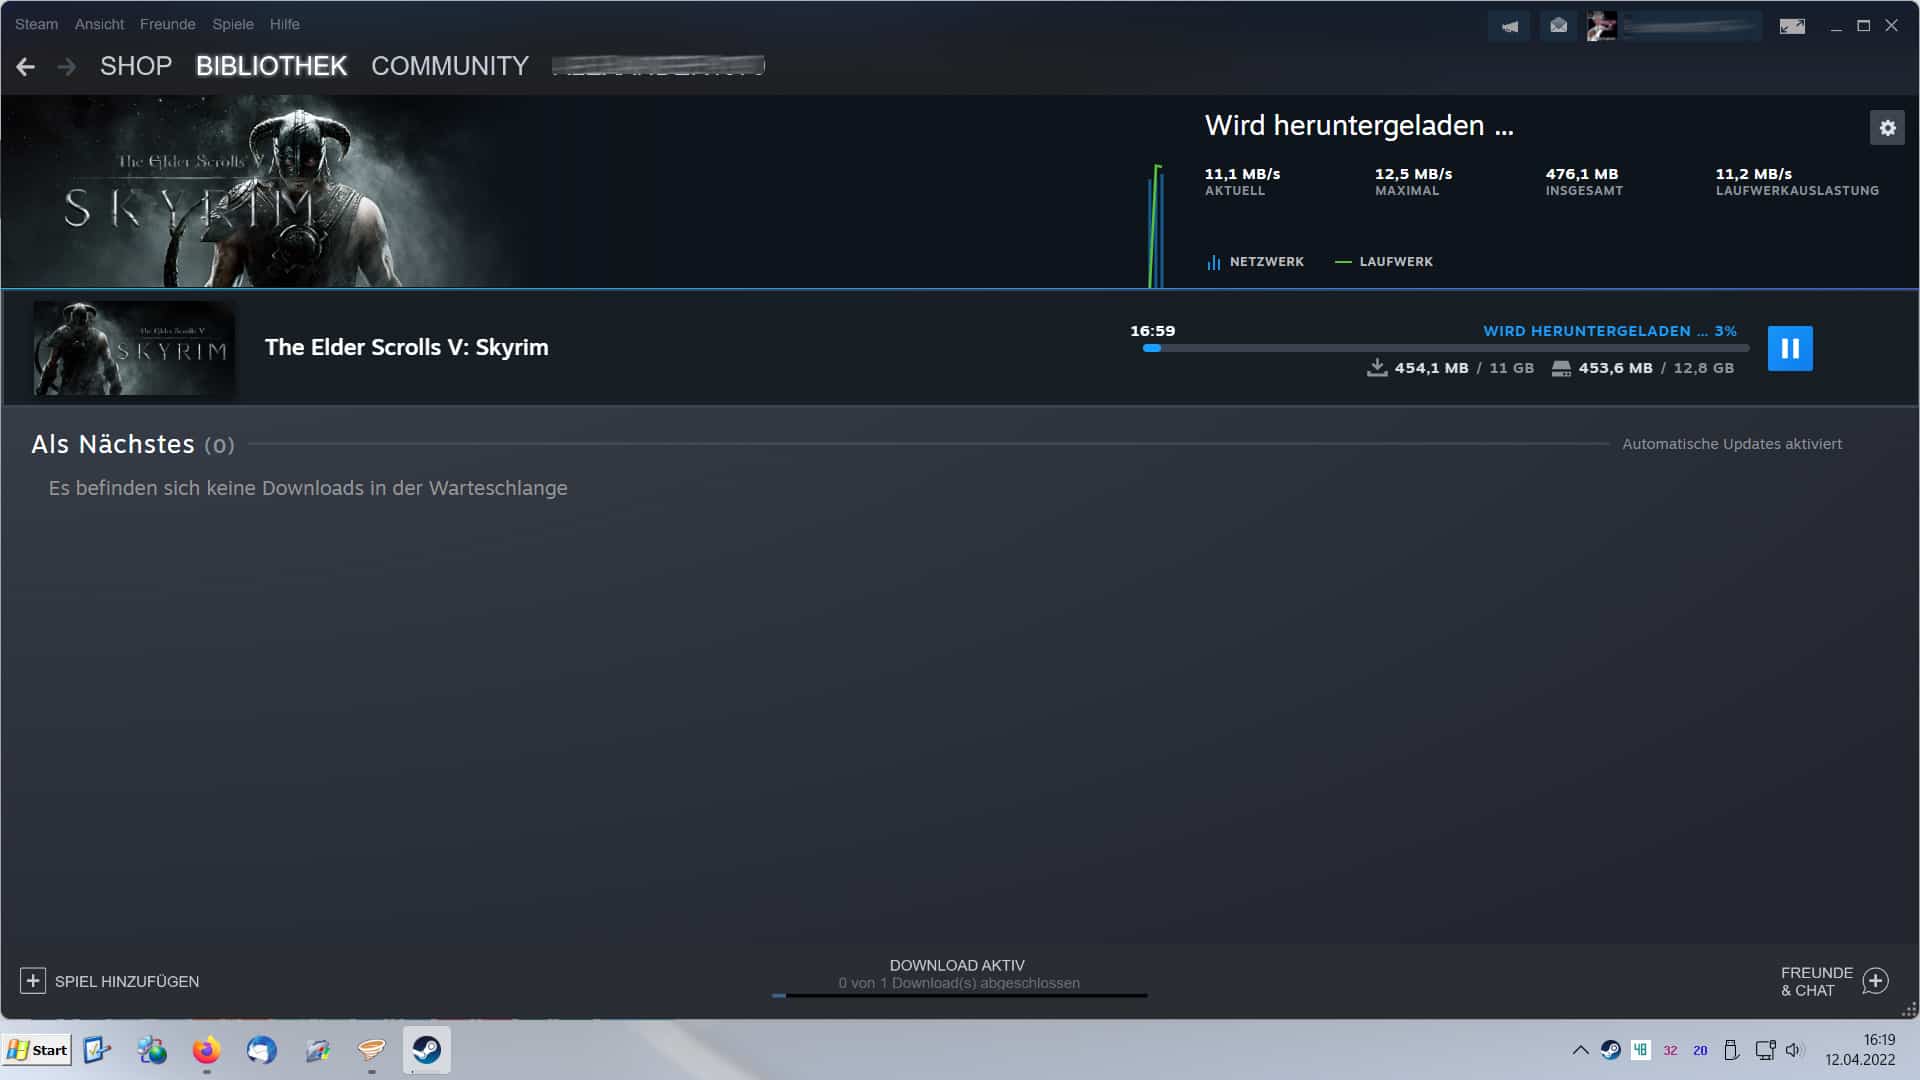Viewport: 1920px width, 1080px height.
Task: Open the announcements megaphone icon
Action: pos(1509,26)
